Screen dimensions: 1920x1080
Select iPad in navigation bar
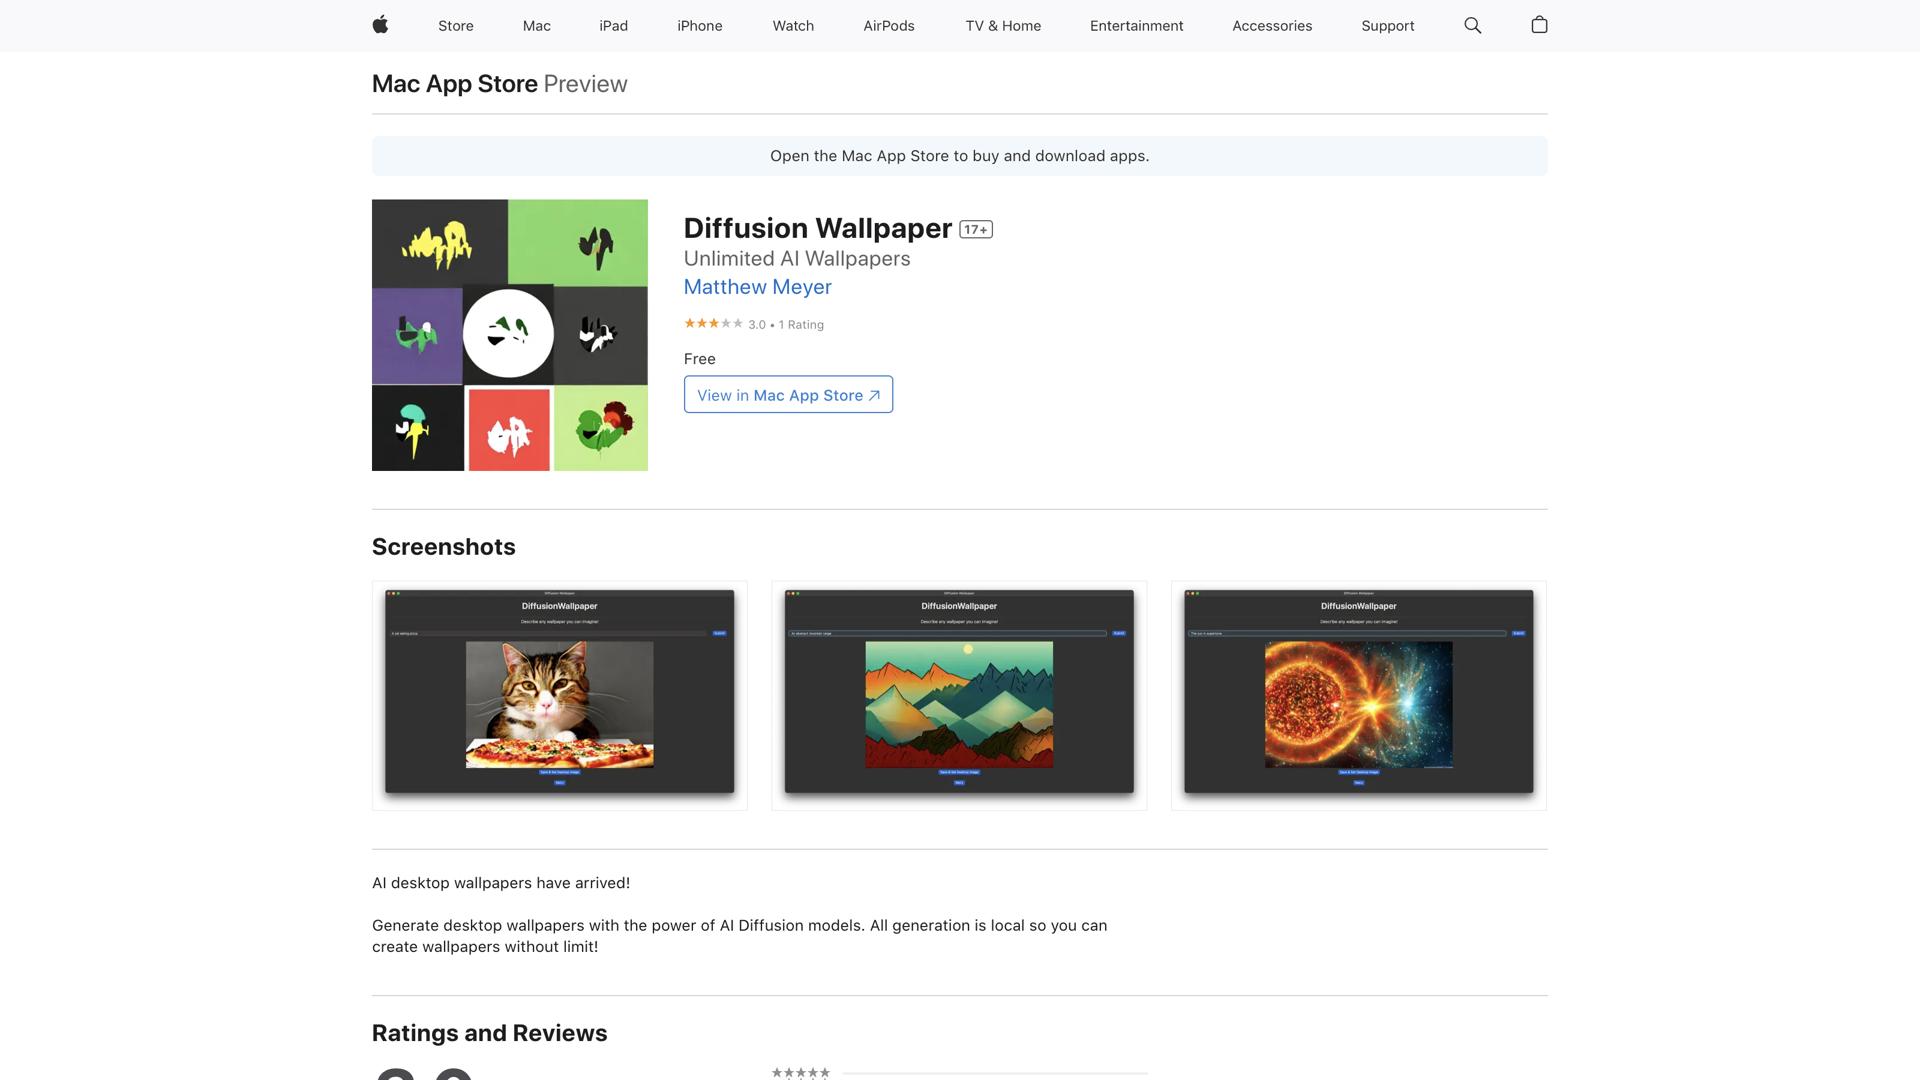(x=613, y=26)
